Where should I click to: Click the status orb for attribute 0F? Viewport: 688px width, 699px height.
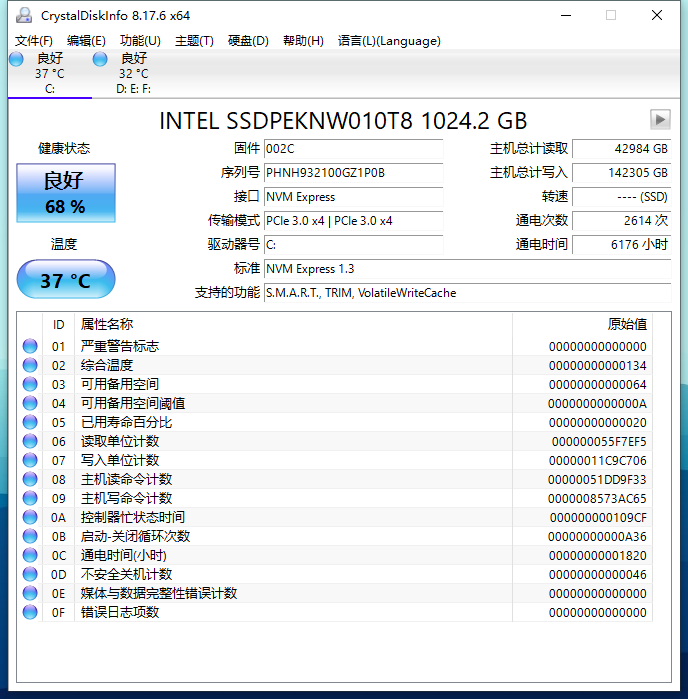pos(30,612)
